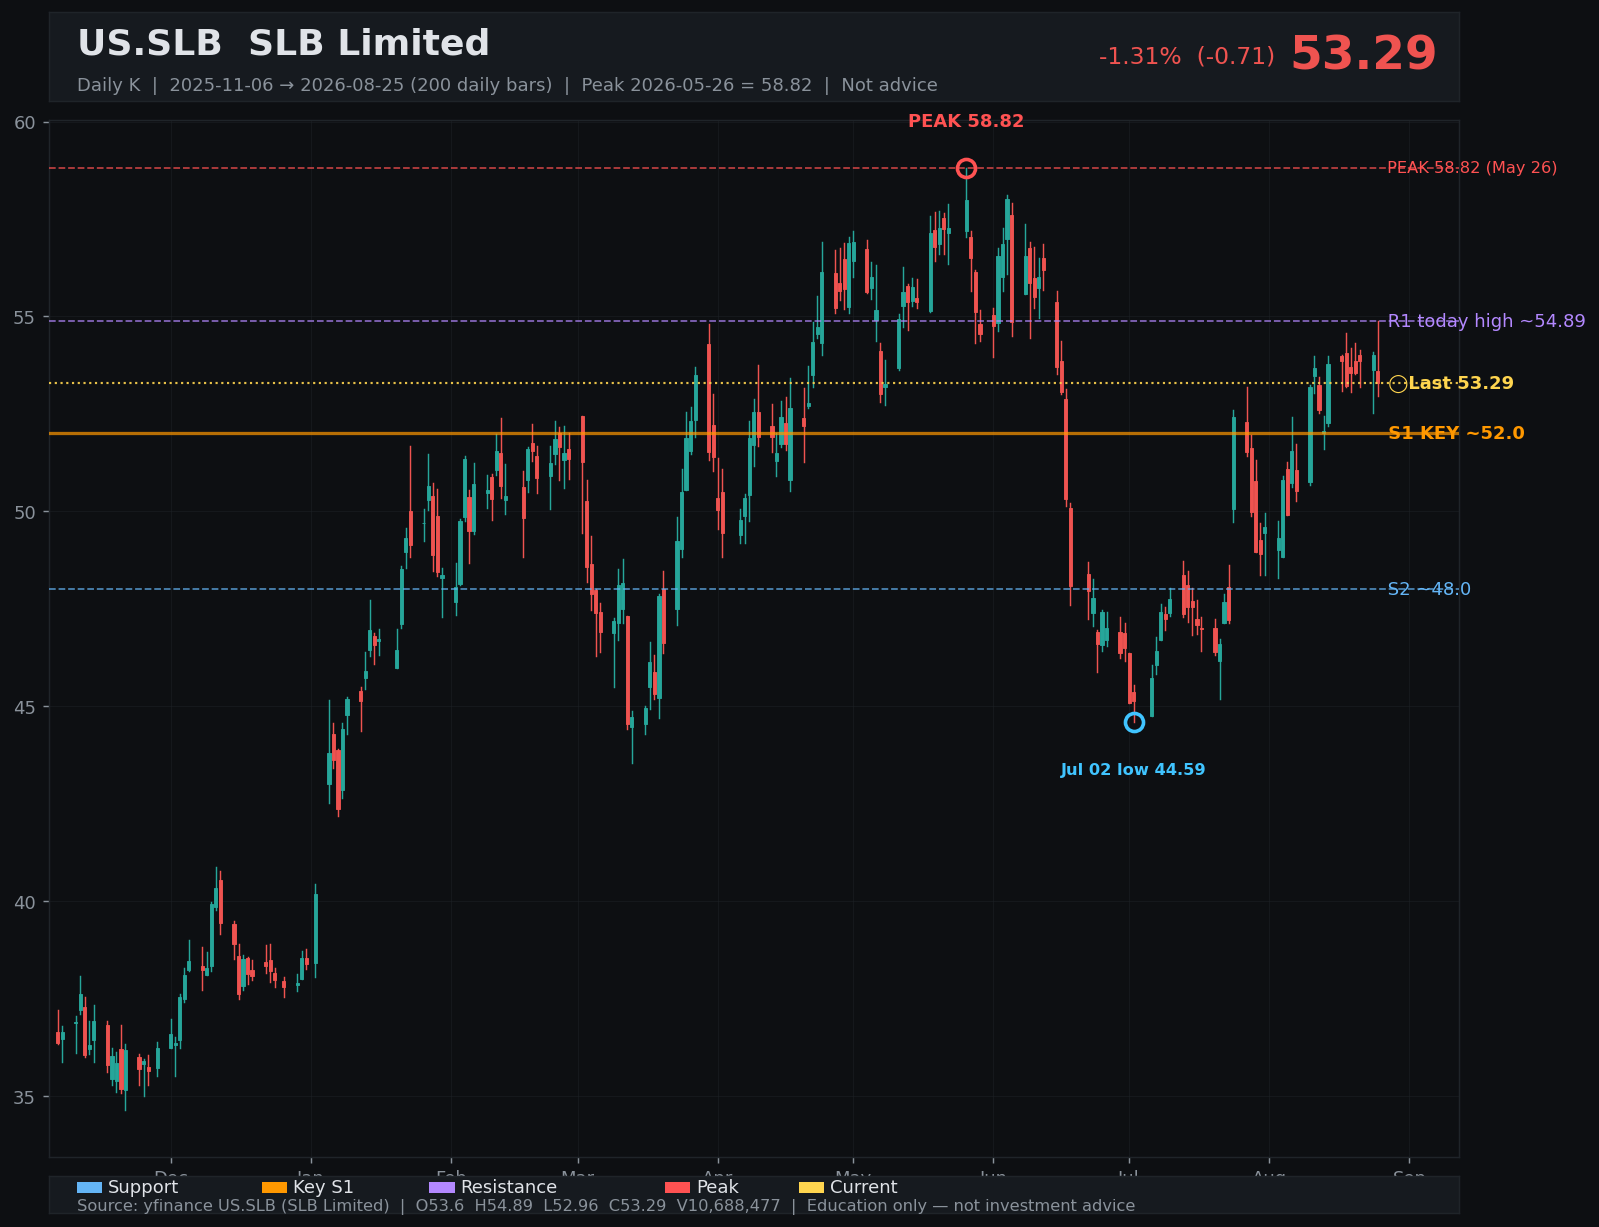Image resolution: width=1599 pixels, height=1227 pixels.
Task: Click the blue Jul 02 low circle marker
Action: pos(1134,722)
